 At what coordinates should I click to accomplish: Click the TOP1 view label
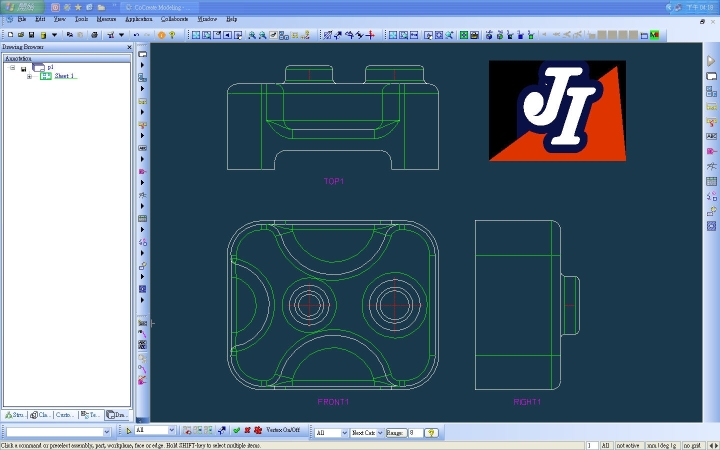pyautogui.click(x=334, y=181)
